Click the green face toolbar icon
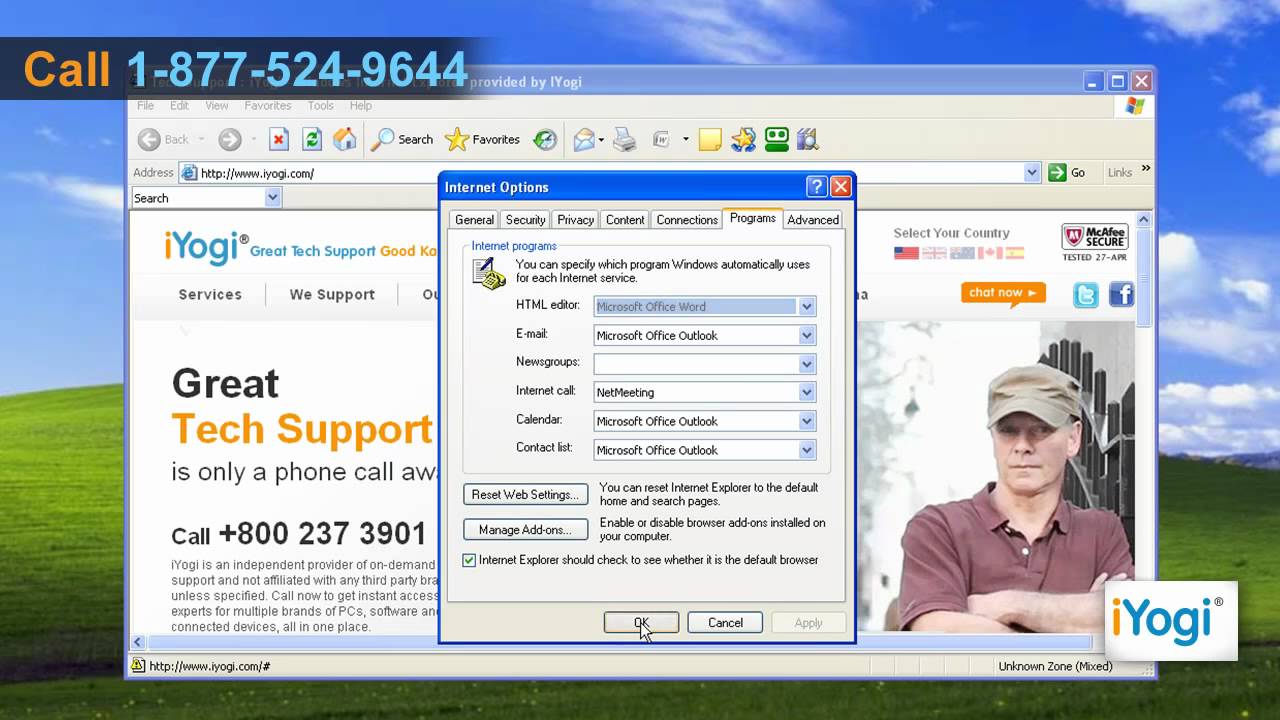 (777, 140)
